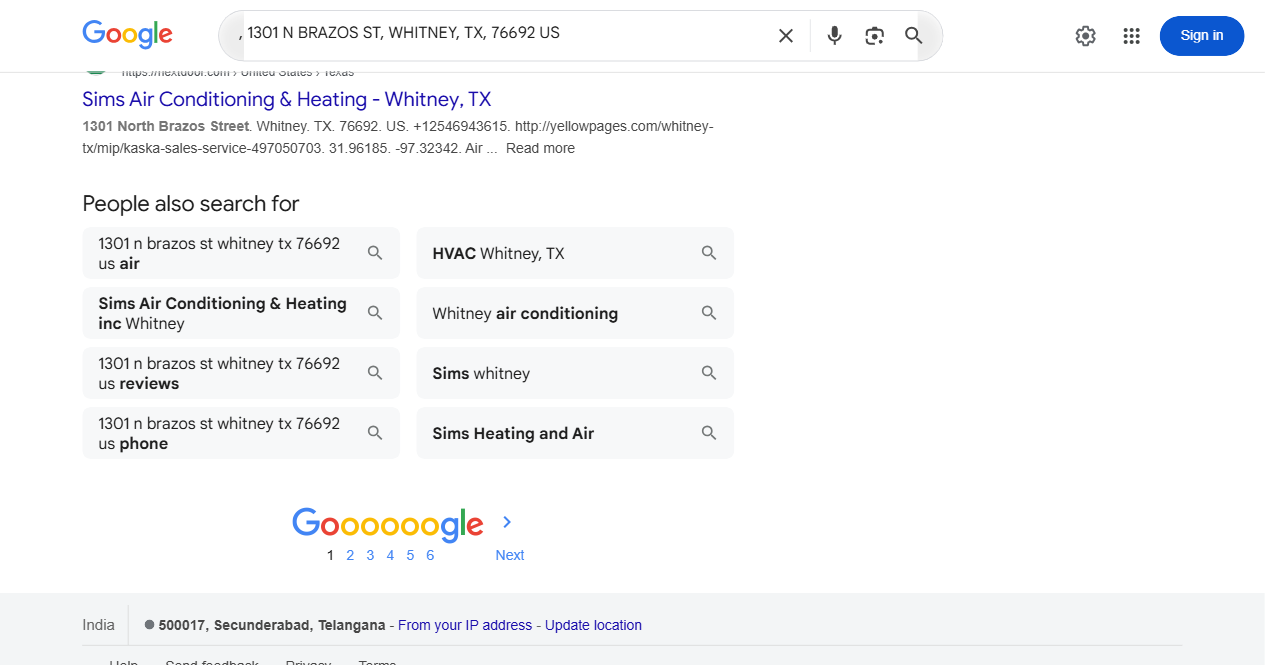Image resolution: width=1280 pixels, height=665 pixels.
Task: Go to Google homepage via logo
Action: click(x=127, y=35)
